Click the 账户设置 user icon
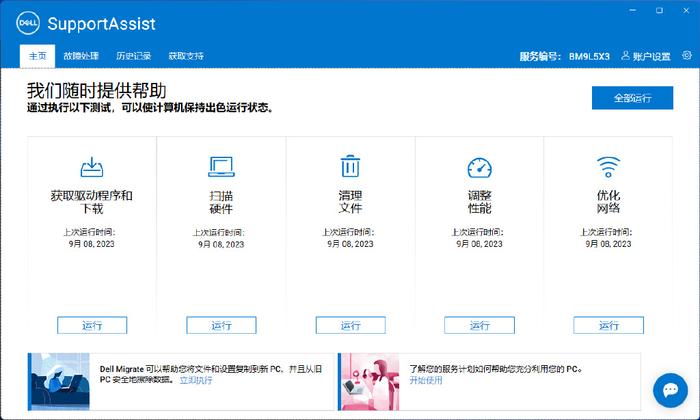 click(x=625, y=55)
